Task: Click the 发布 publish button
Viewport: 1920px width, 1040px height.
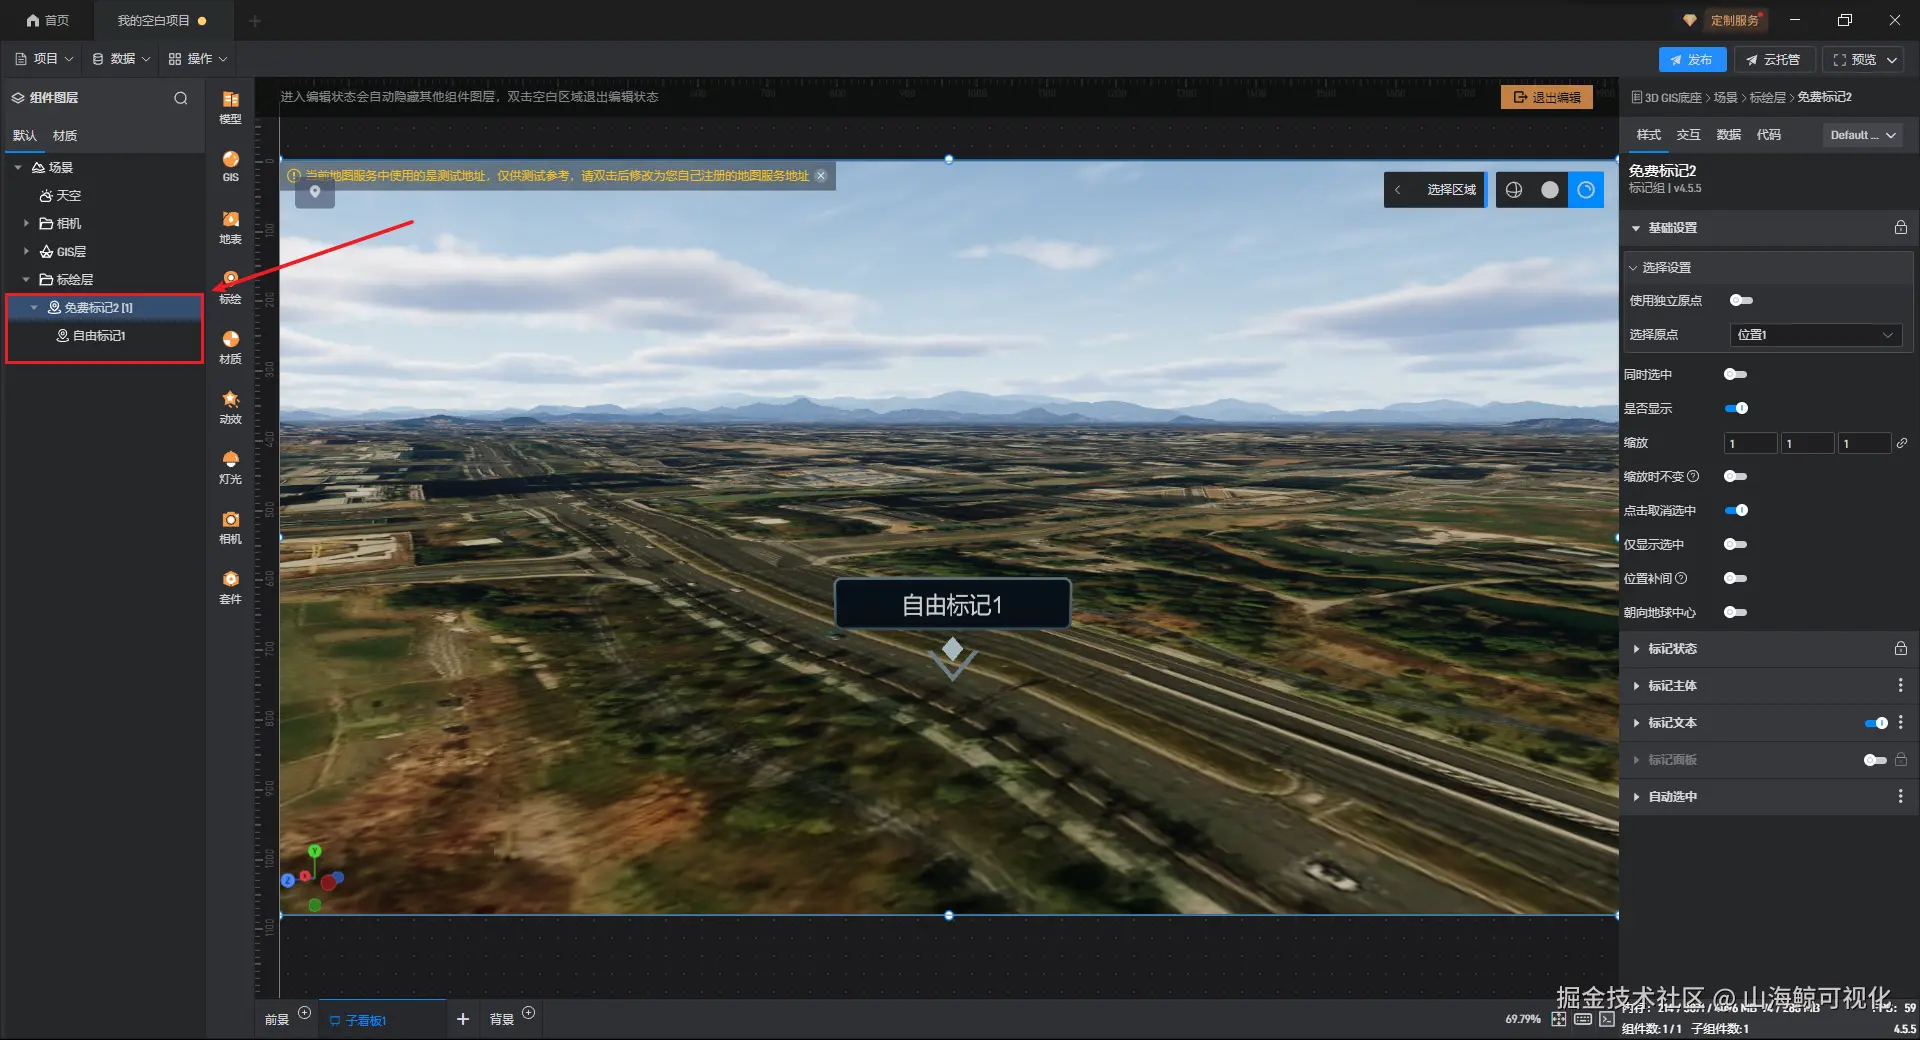Action: coord(1692,60)
